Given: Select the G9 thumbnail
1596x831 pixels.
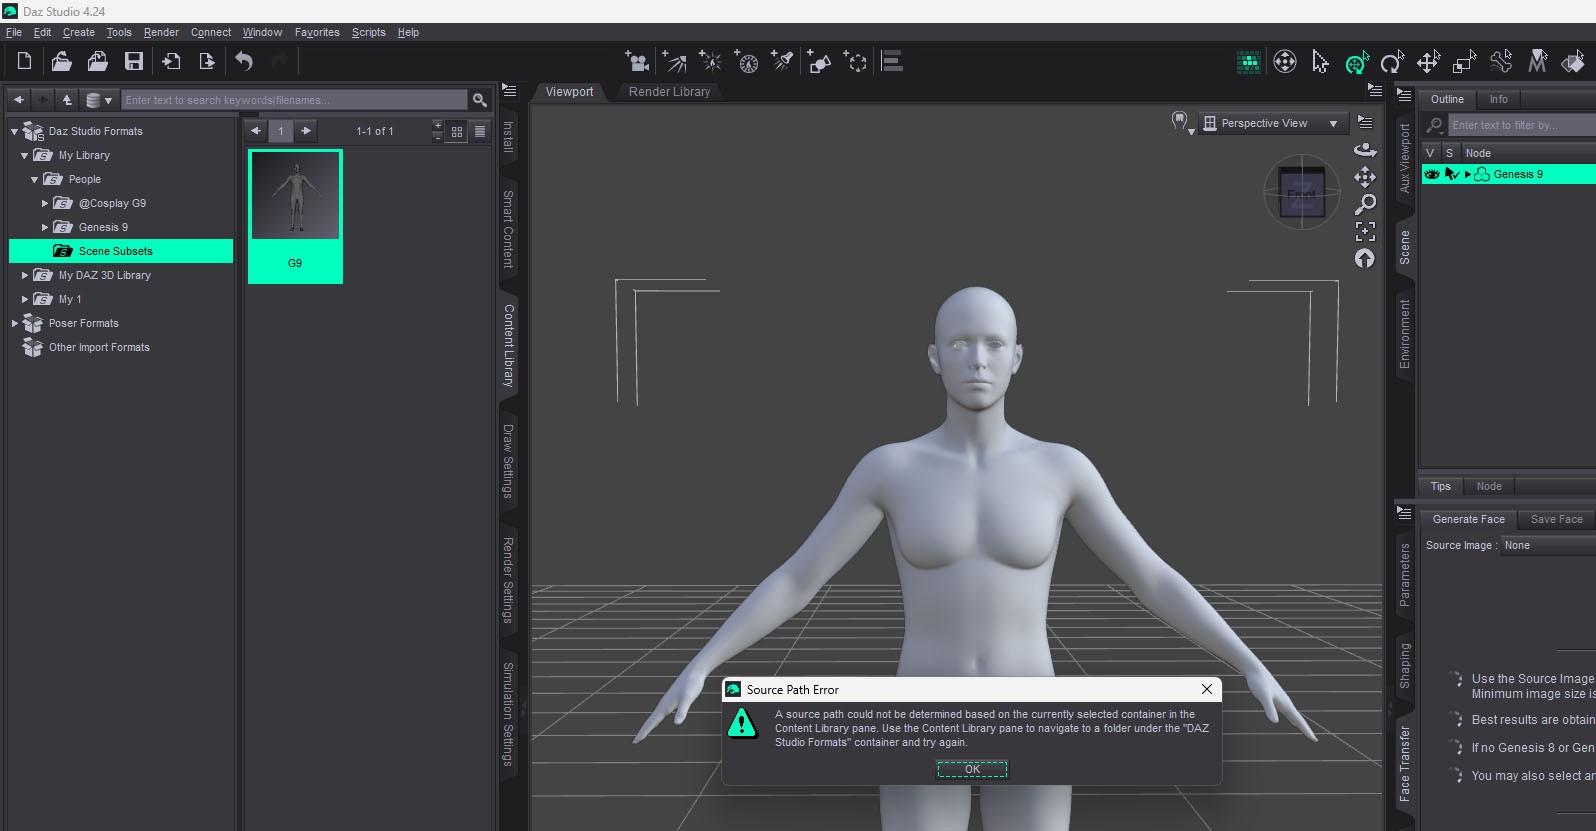Looking at the screenshot, I should click(x=295, y=216).
